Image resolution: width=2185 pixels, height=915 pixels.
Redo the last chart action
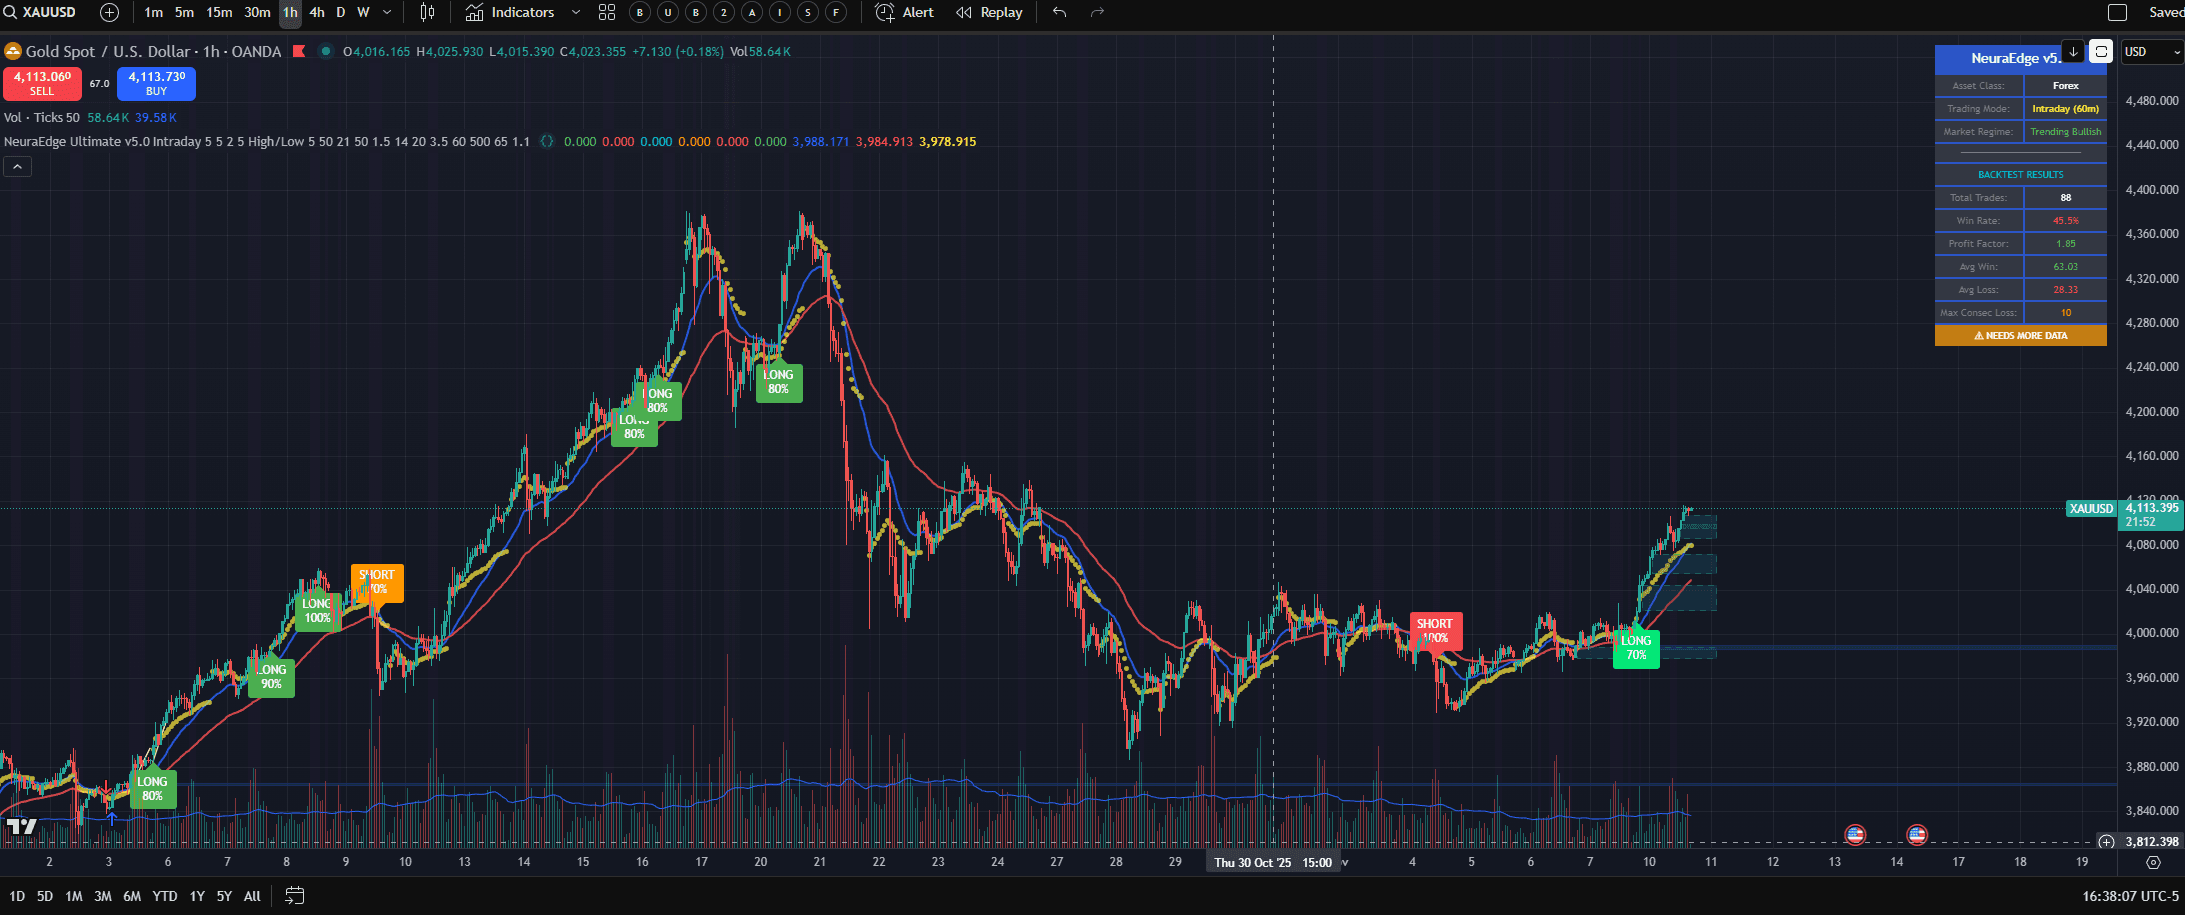(x=1097, y=12)
